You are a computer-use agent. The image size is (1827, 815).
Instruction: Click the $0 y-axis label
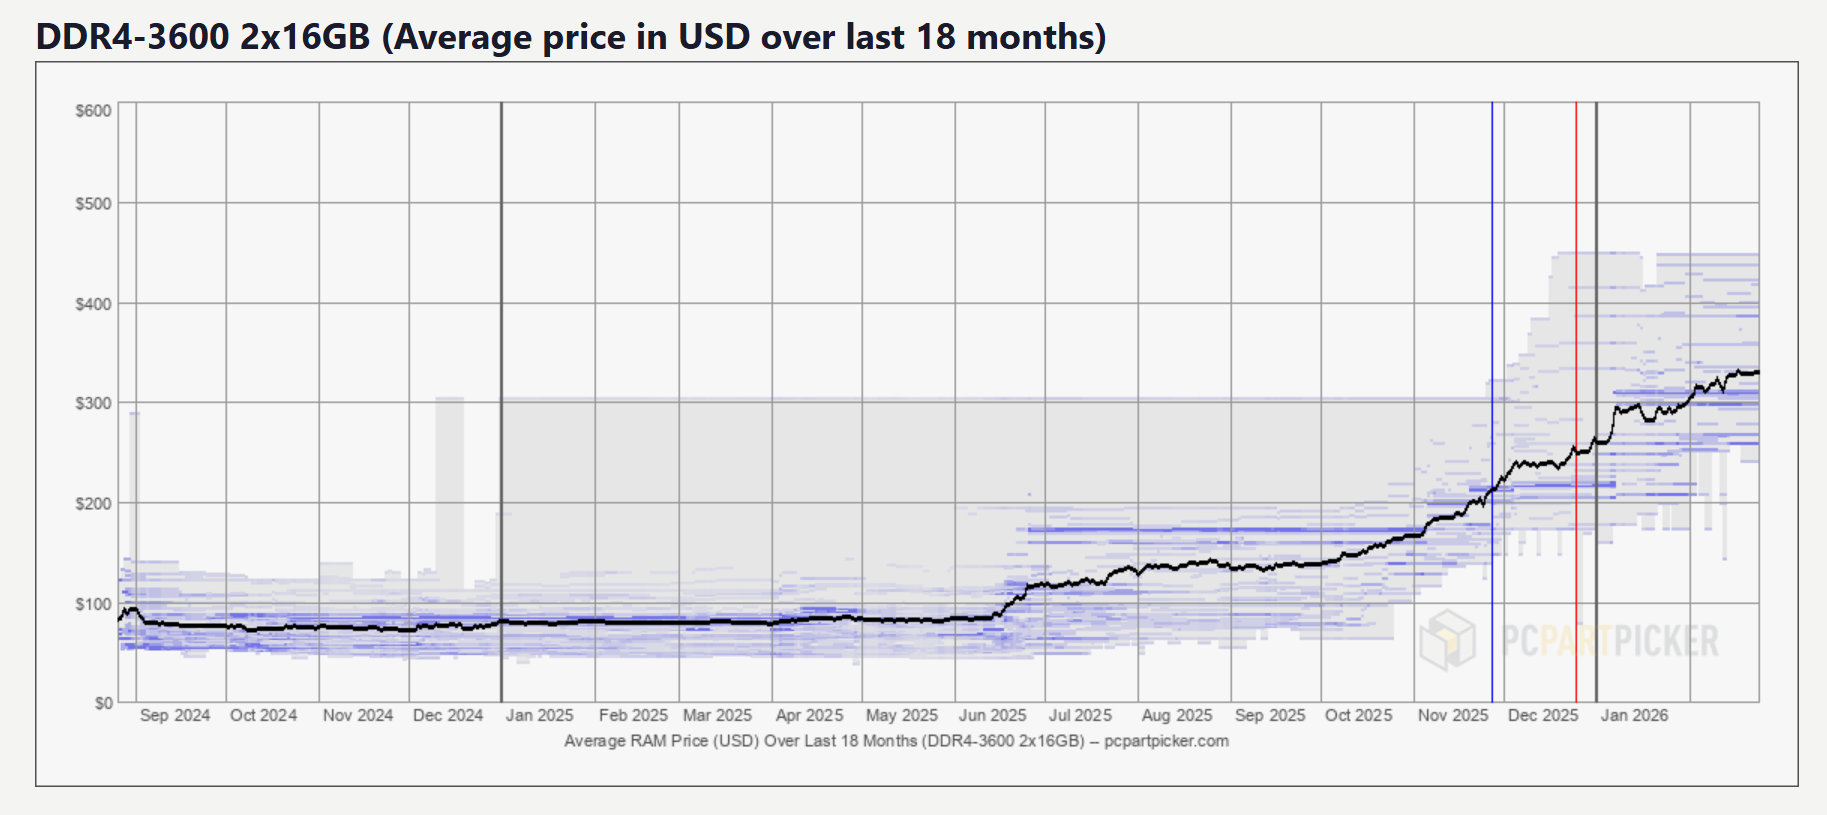[103, 703]
